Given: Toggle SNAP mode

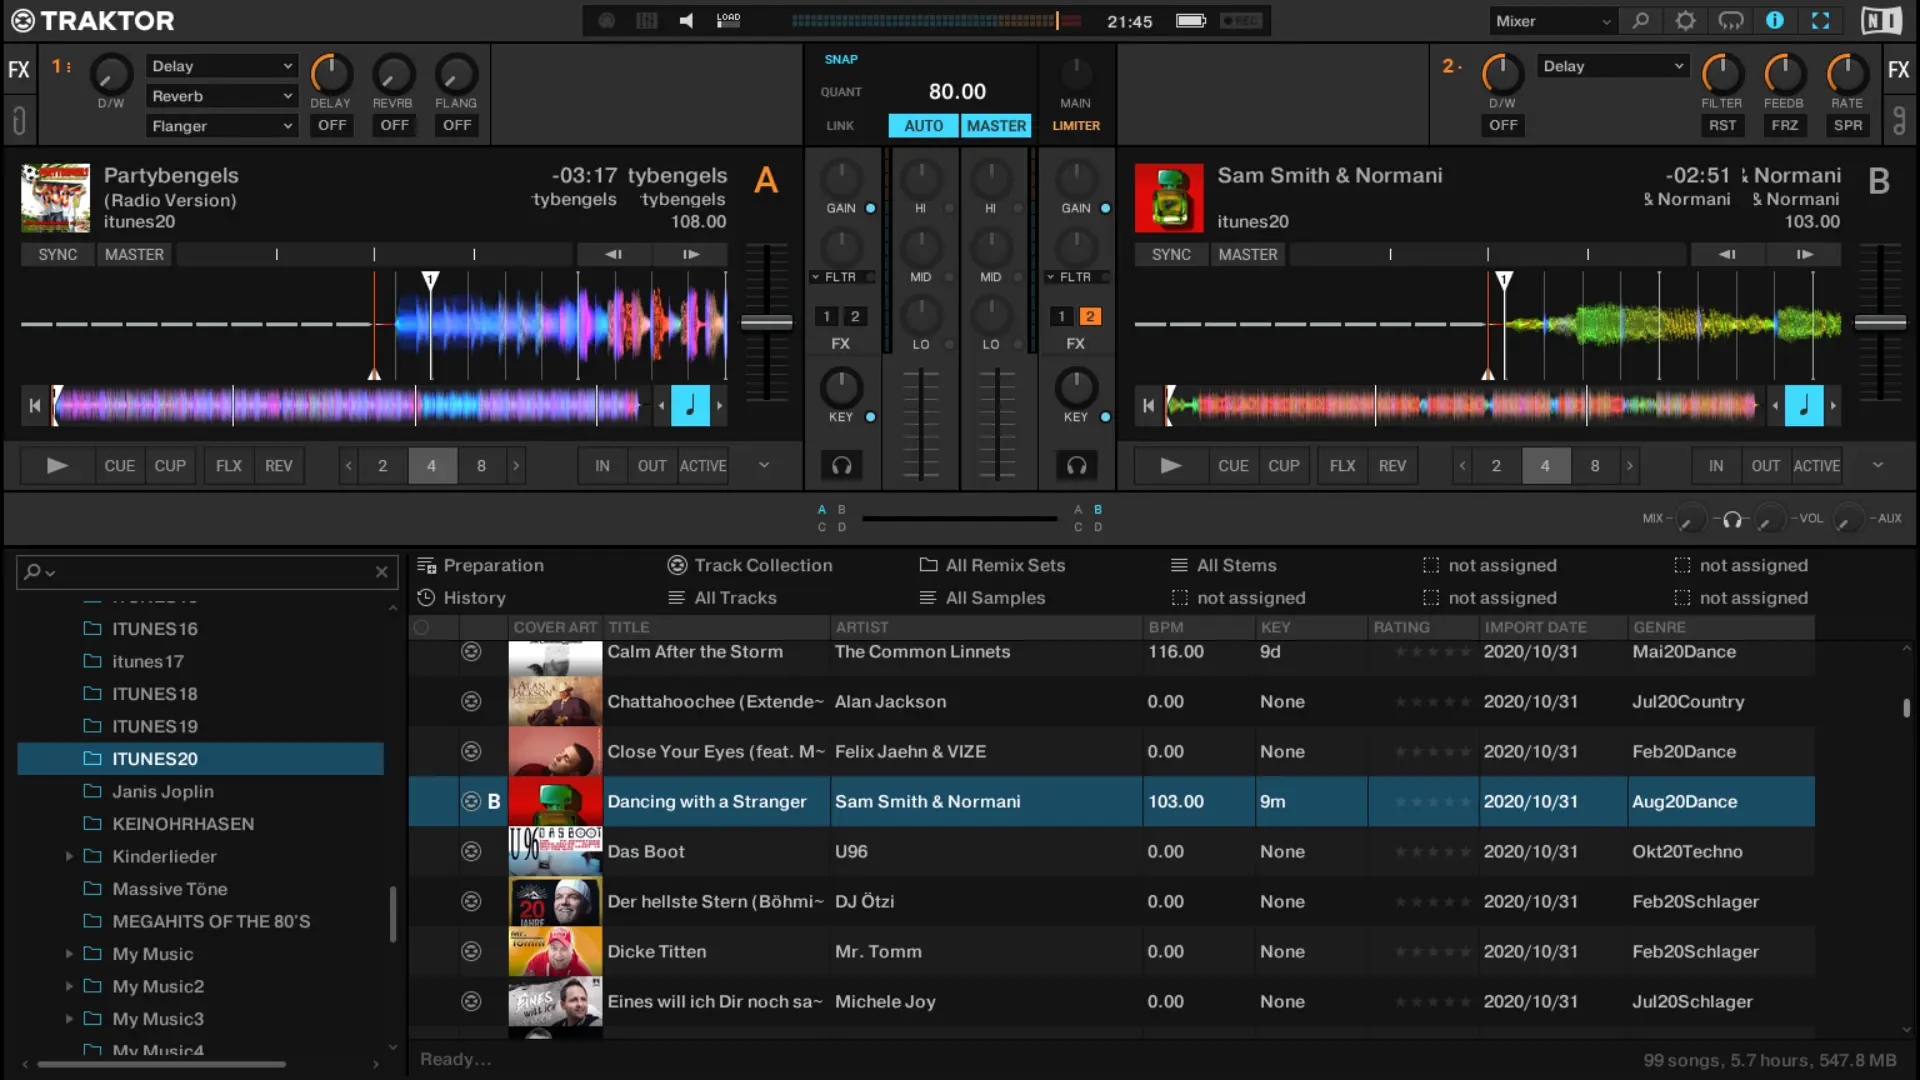Looking at the screenshot, I should [x=841, y=60].
